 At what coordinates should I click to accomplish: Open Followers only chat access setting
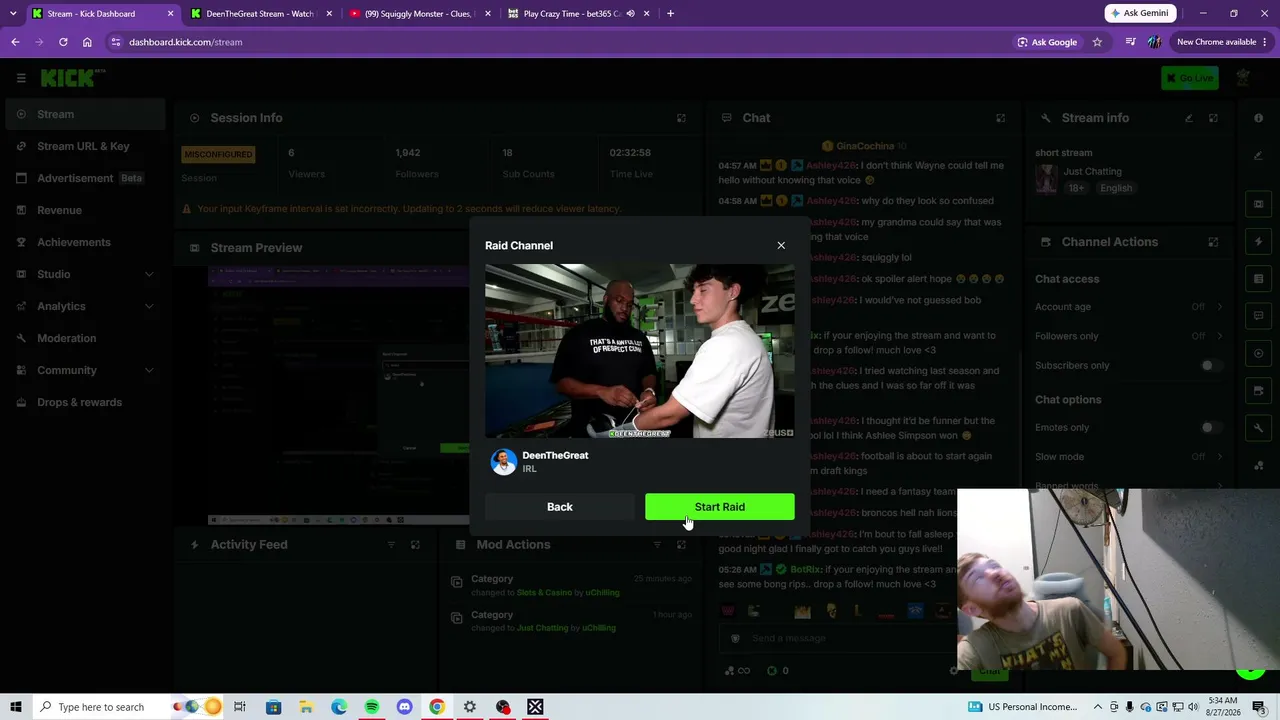coord(1129,336)
